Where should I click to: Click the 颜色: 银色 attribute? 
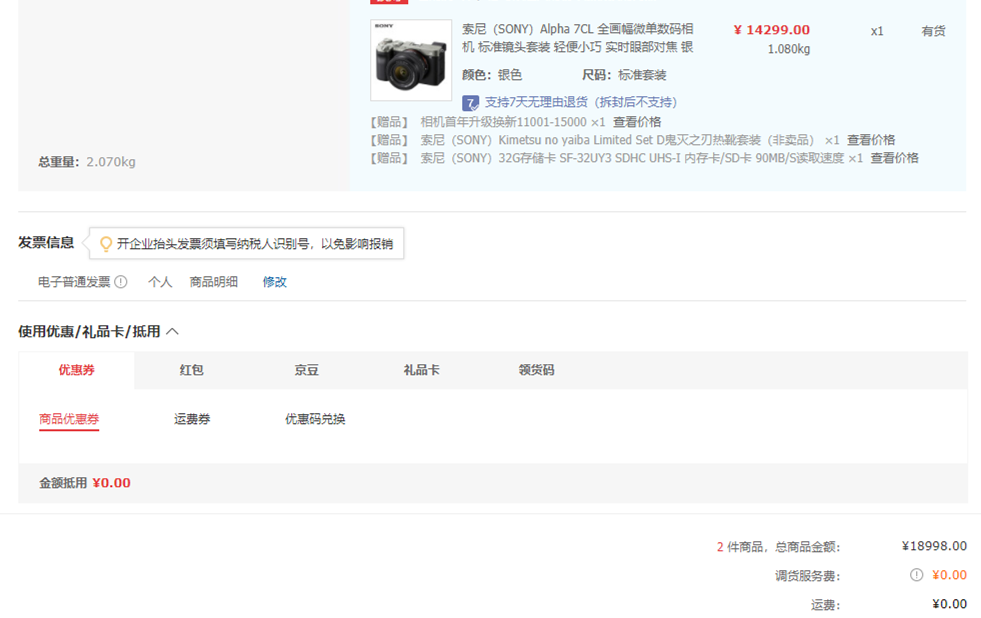pos(492,76)
